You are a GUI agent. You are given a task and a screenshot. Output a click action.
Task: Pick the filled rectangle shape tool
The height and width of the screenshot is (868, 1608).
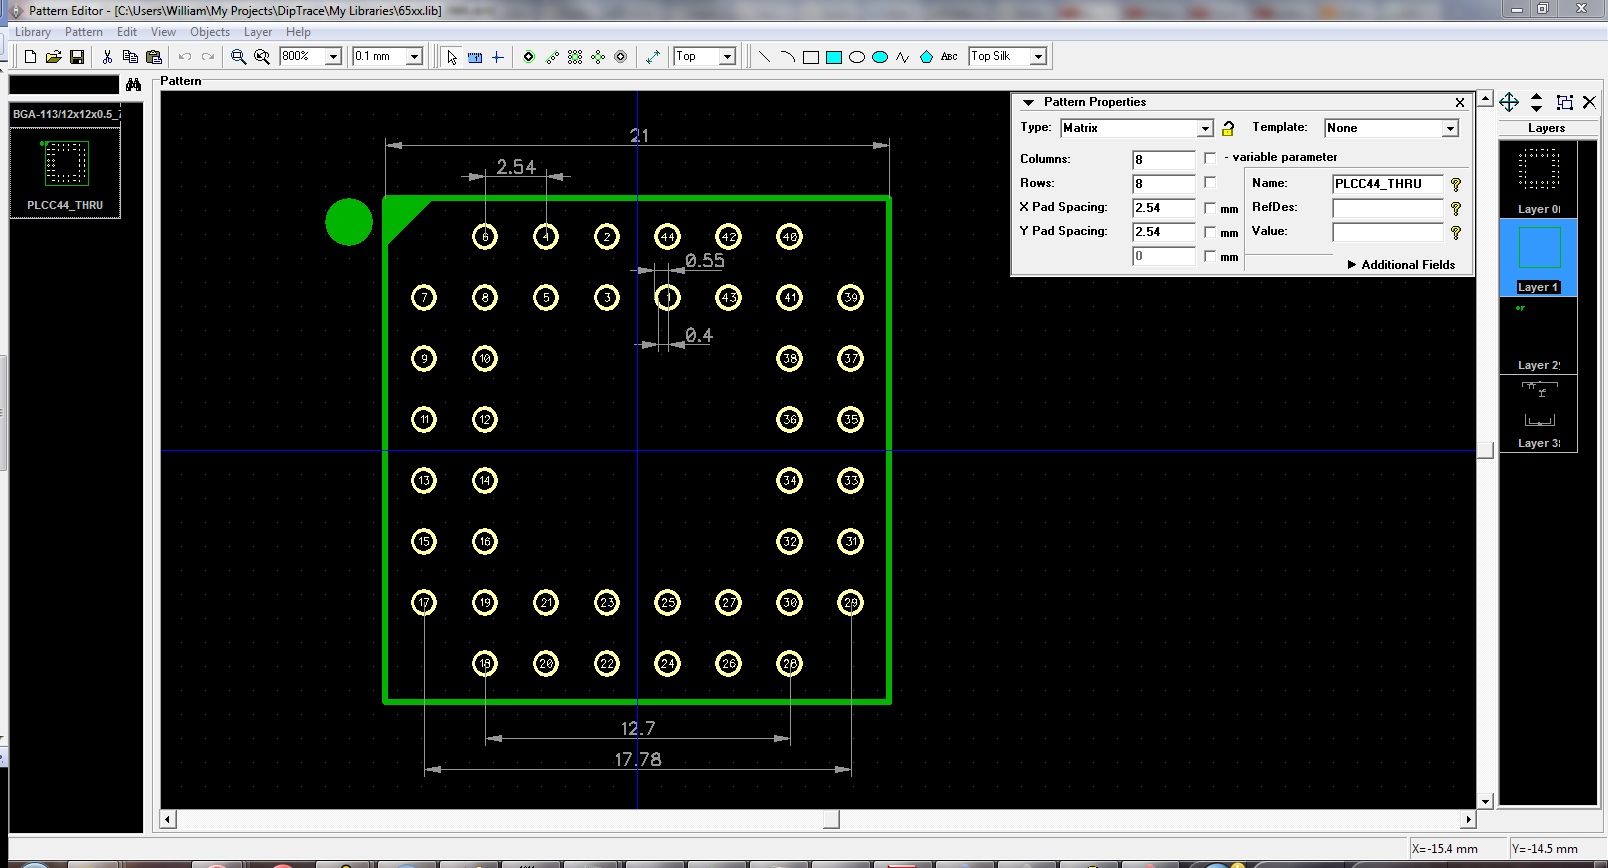click(834, 57)
